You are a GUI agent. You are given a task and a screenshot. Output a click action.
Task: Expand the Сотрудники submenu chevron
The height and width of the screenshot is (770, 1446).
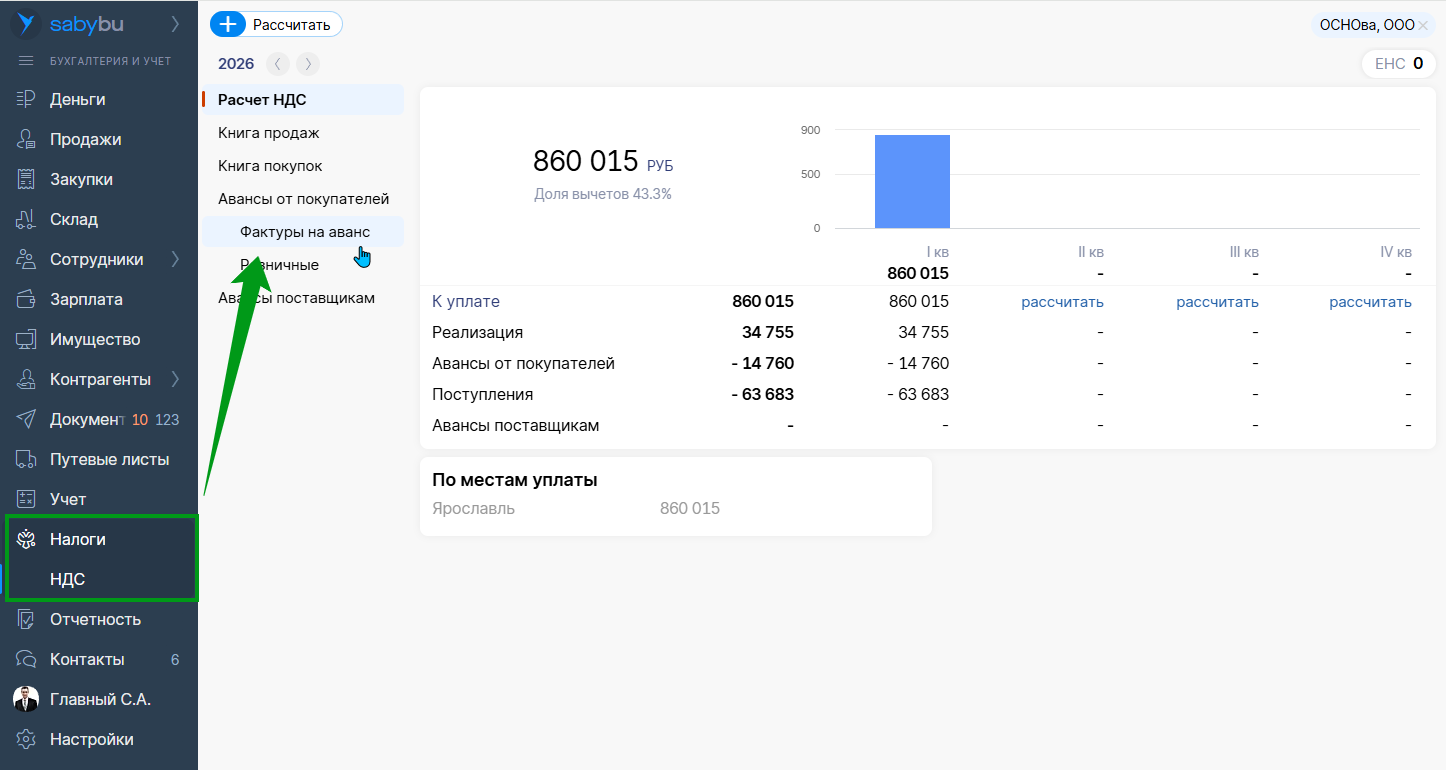175,259
